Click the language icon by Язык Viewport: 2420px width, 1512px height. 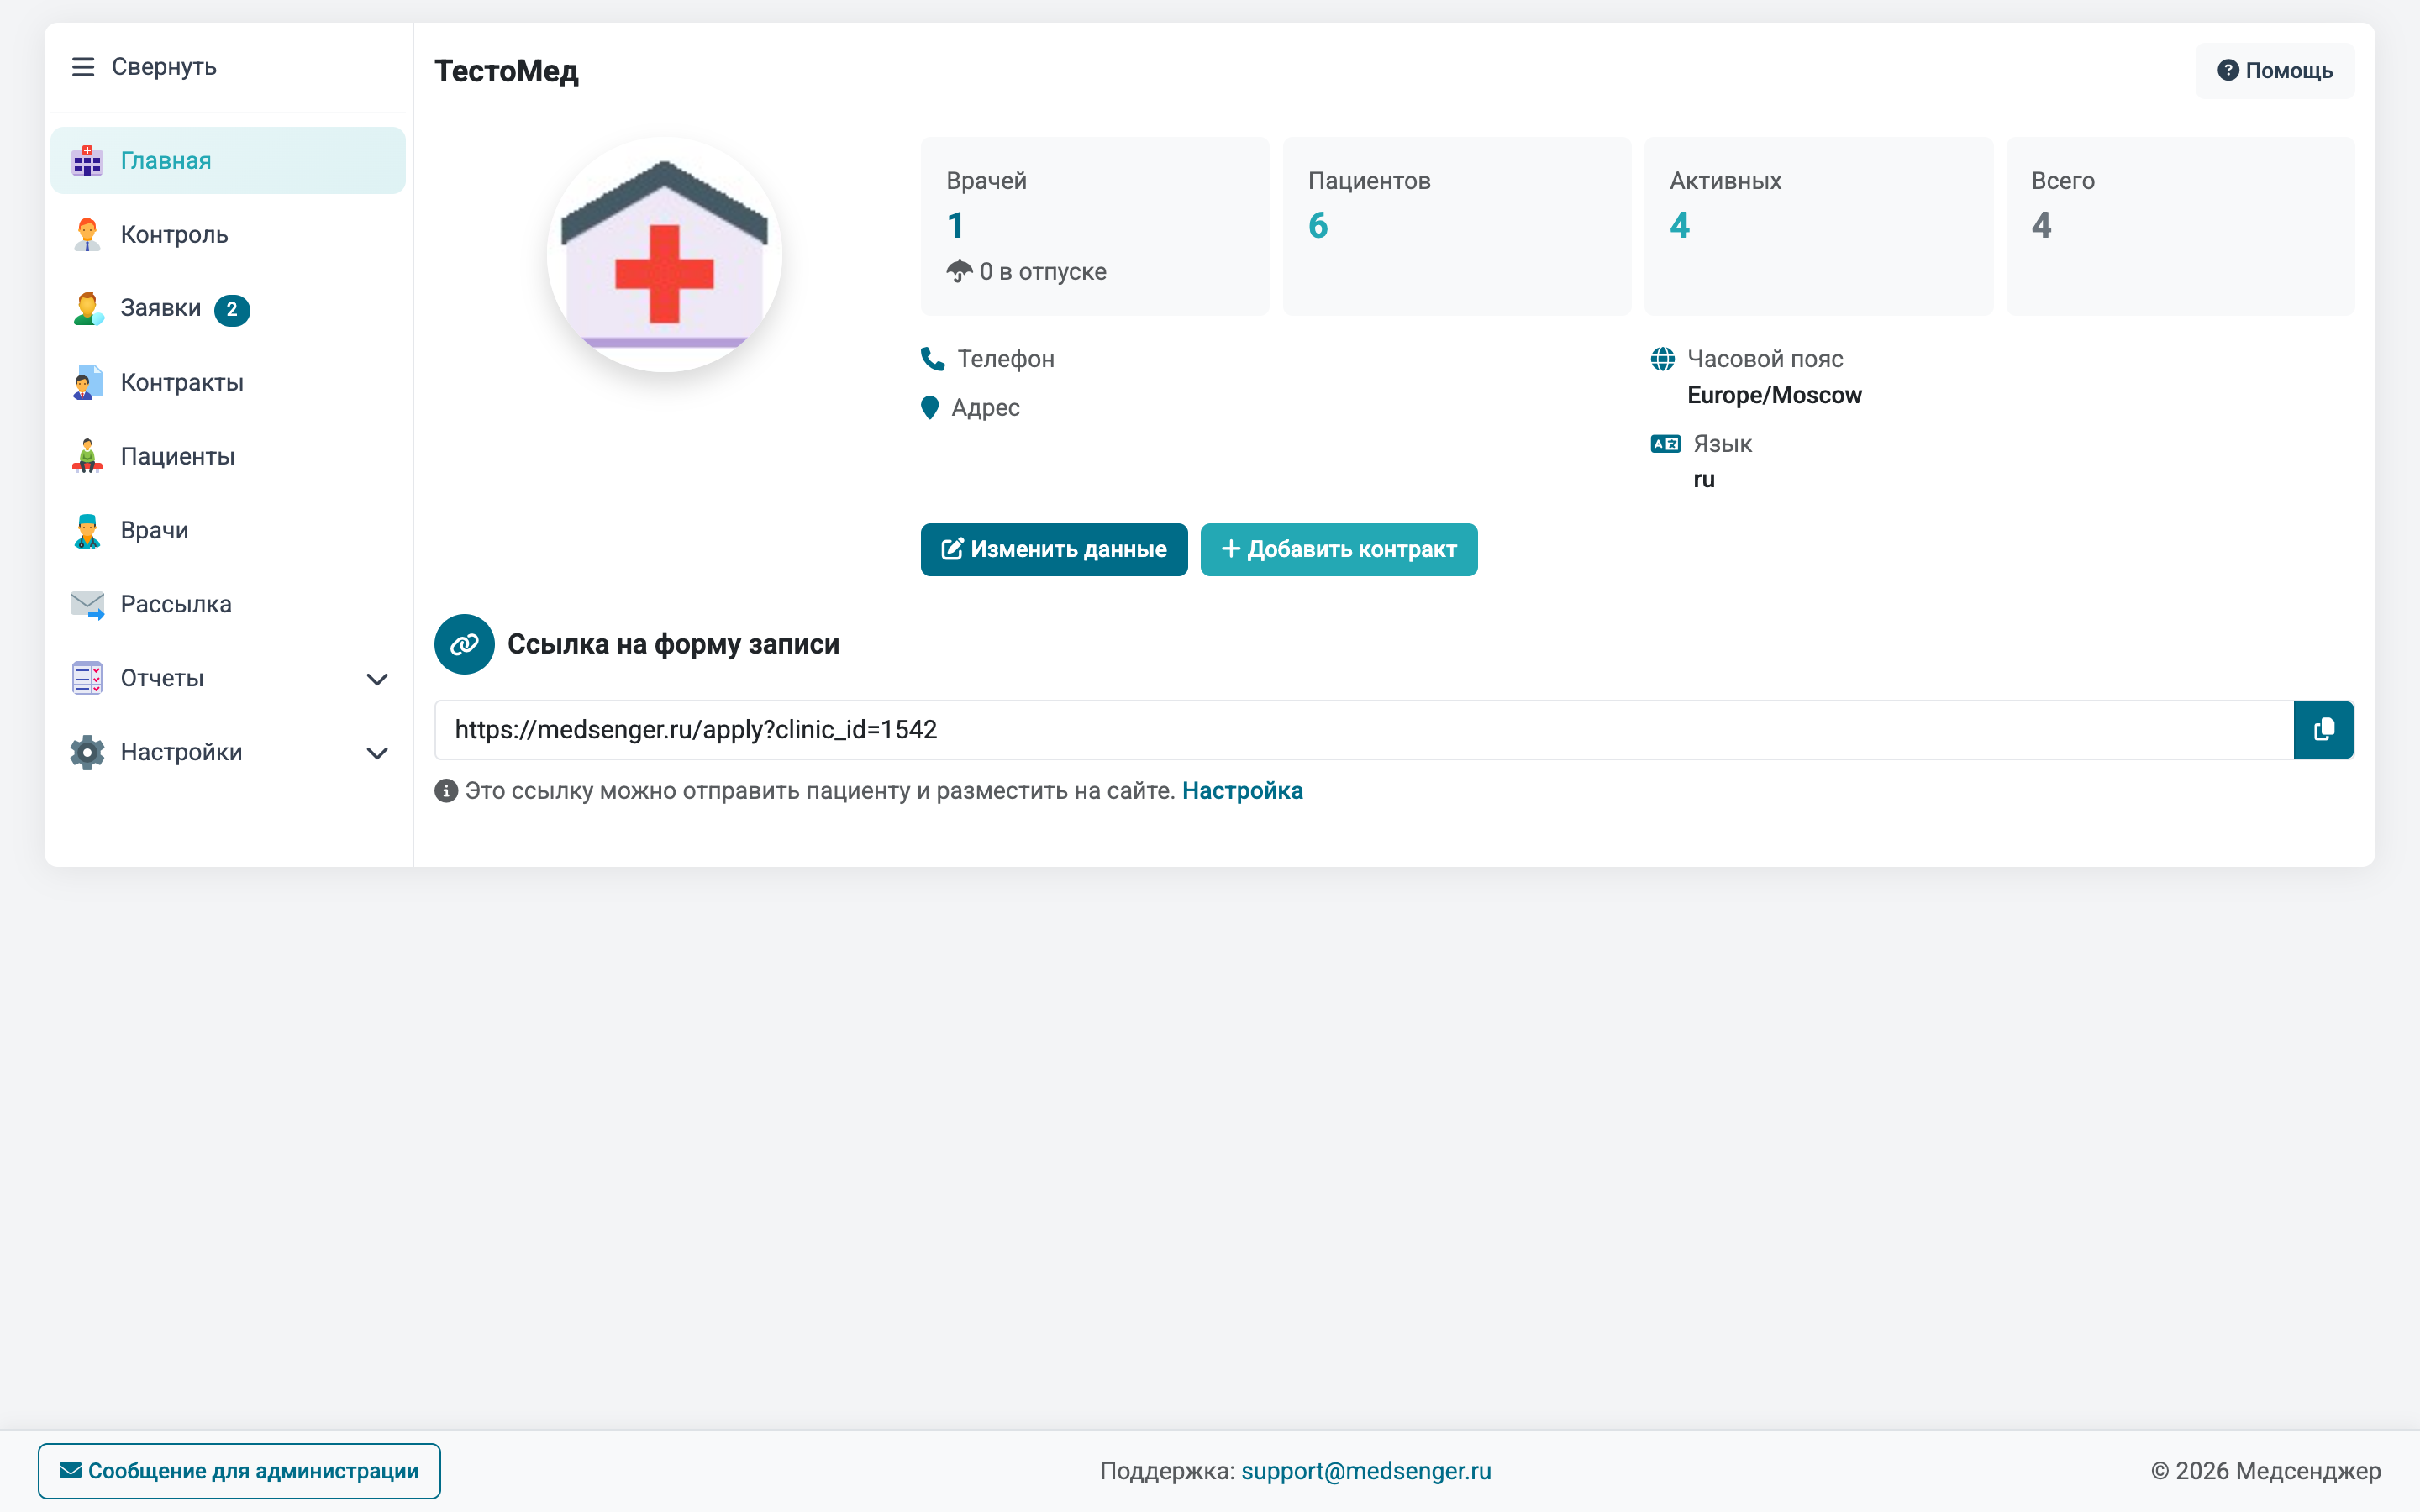pyautogui.click(x=1665, y=444)
